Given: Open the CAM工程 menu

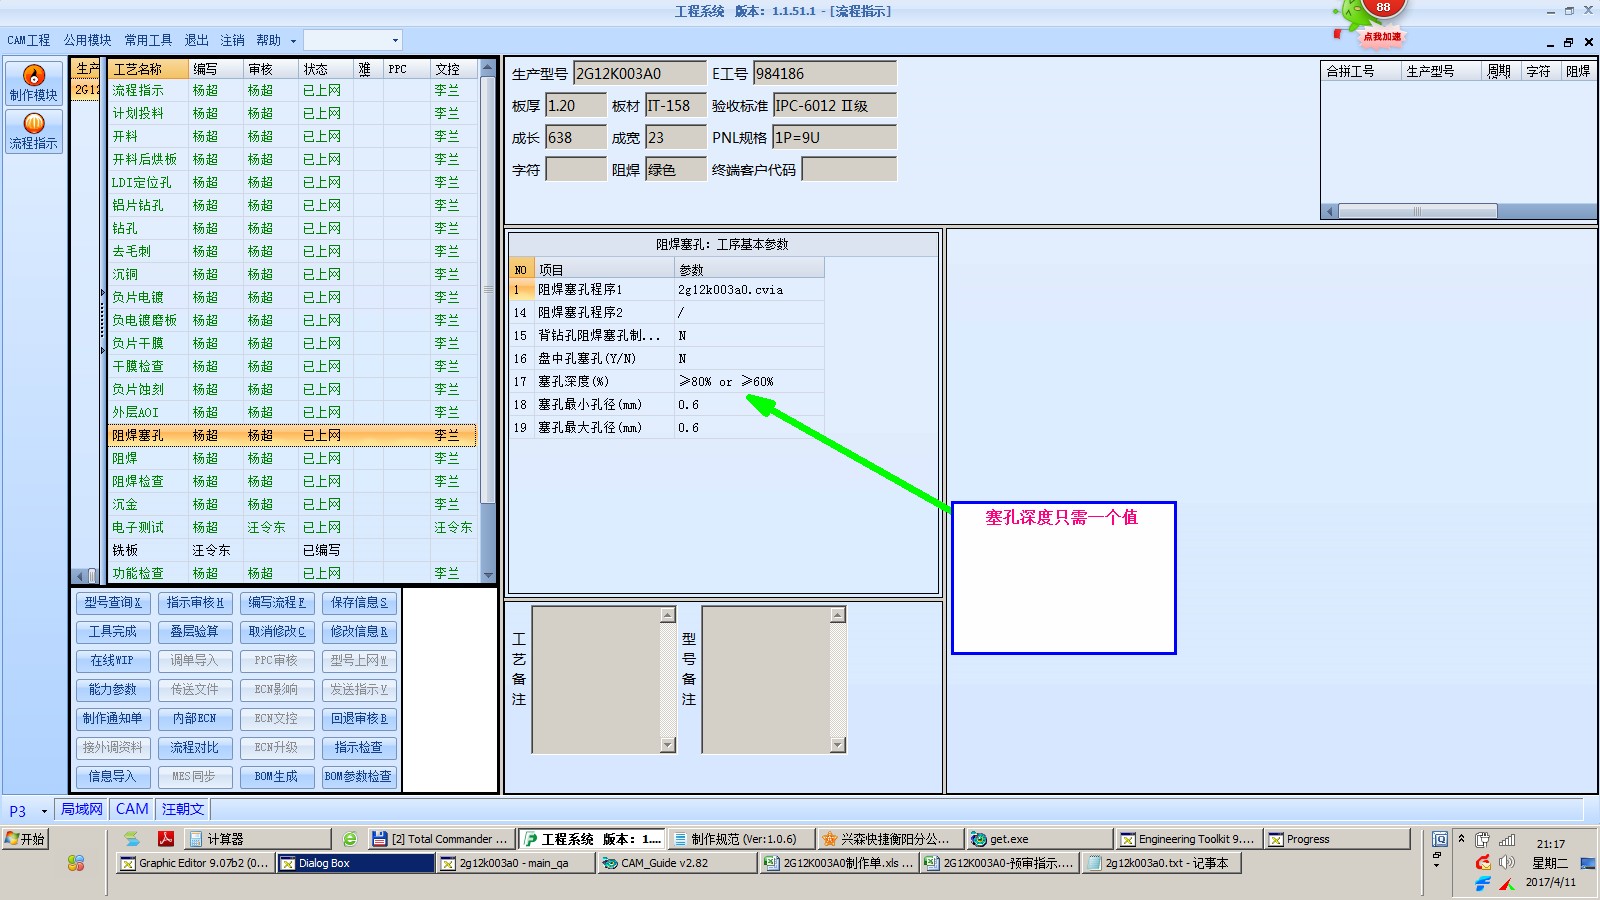Looking at the screenshot, I should click(x=29, y=40).
